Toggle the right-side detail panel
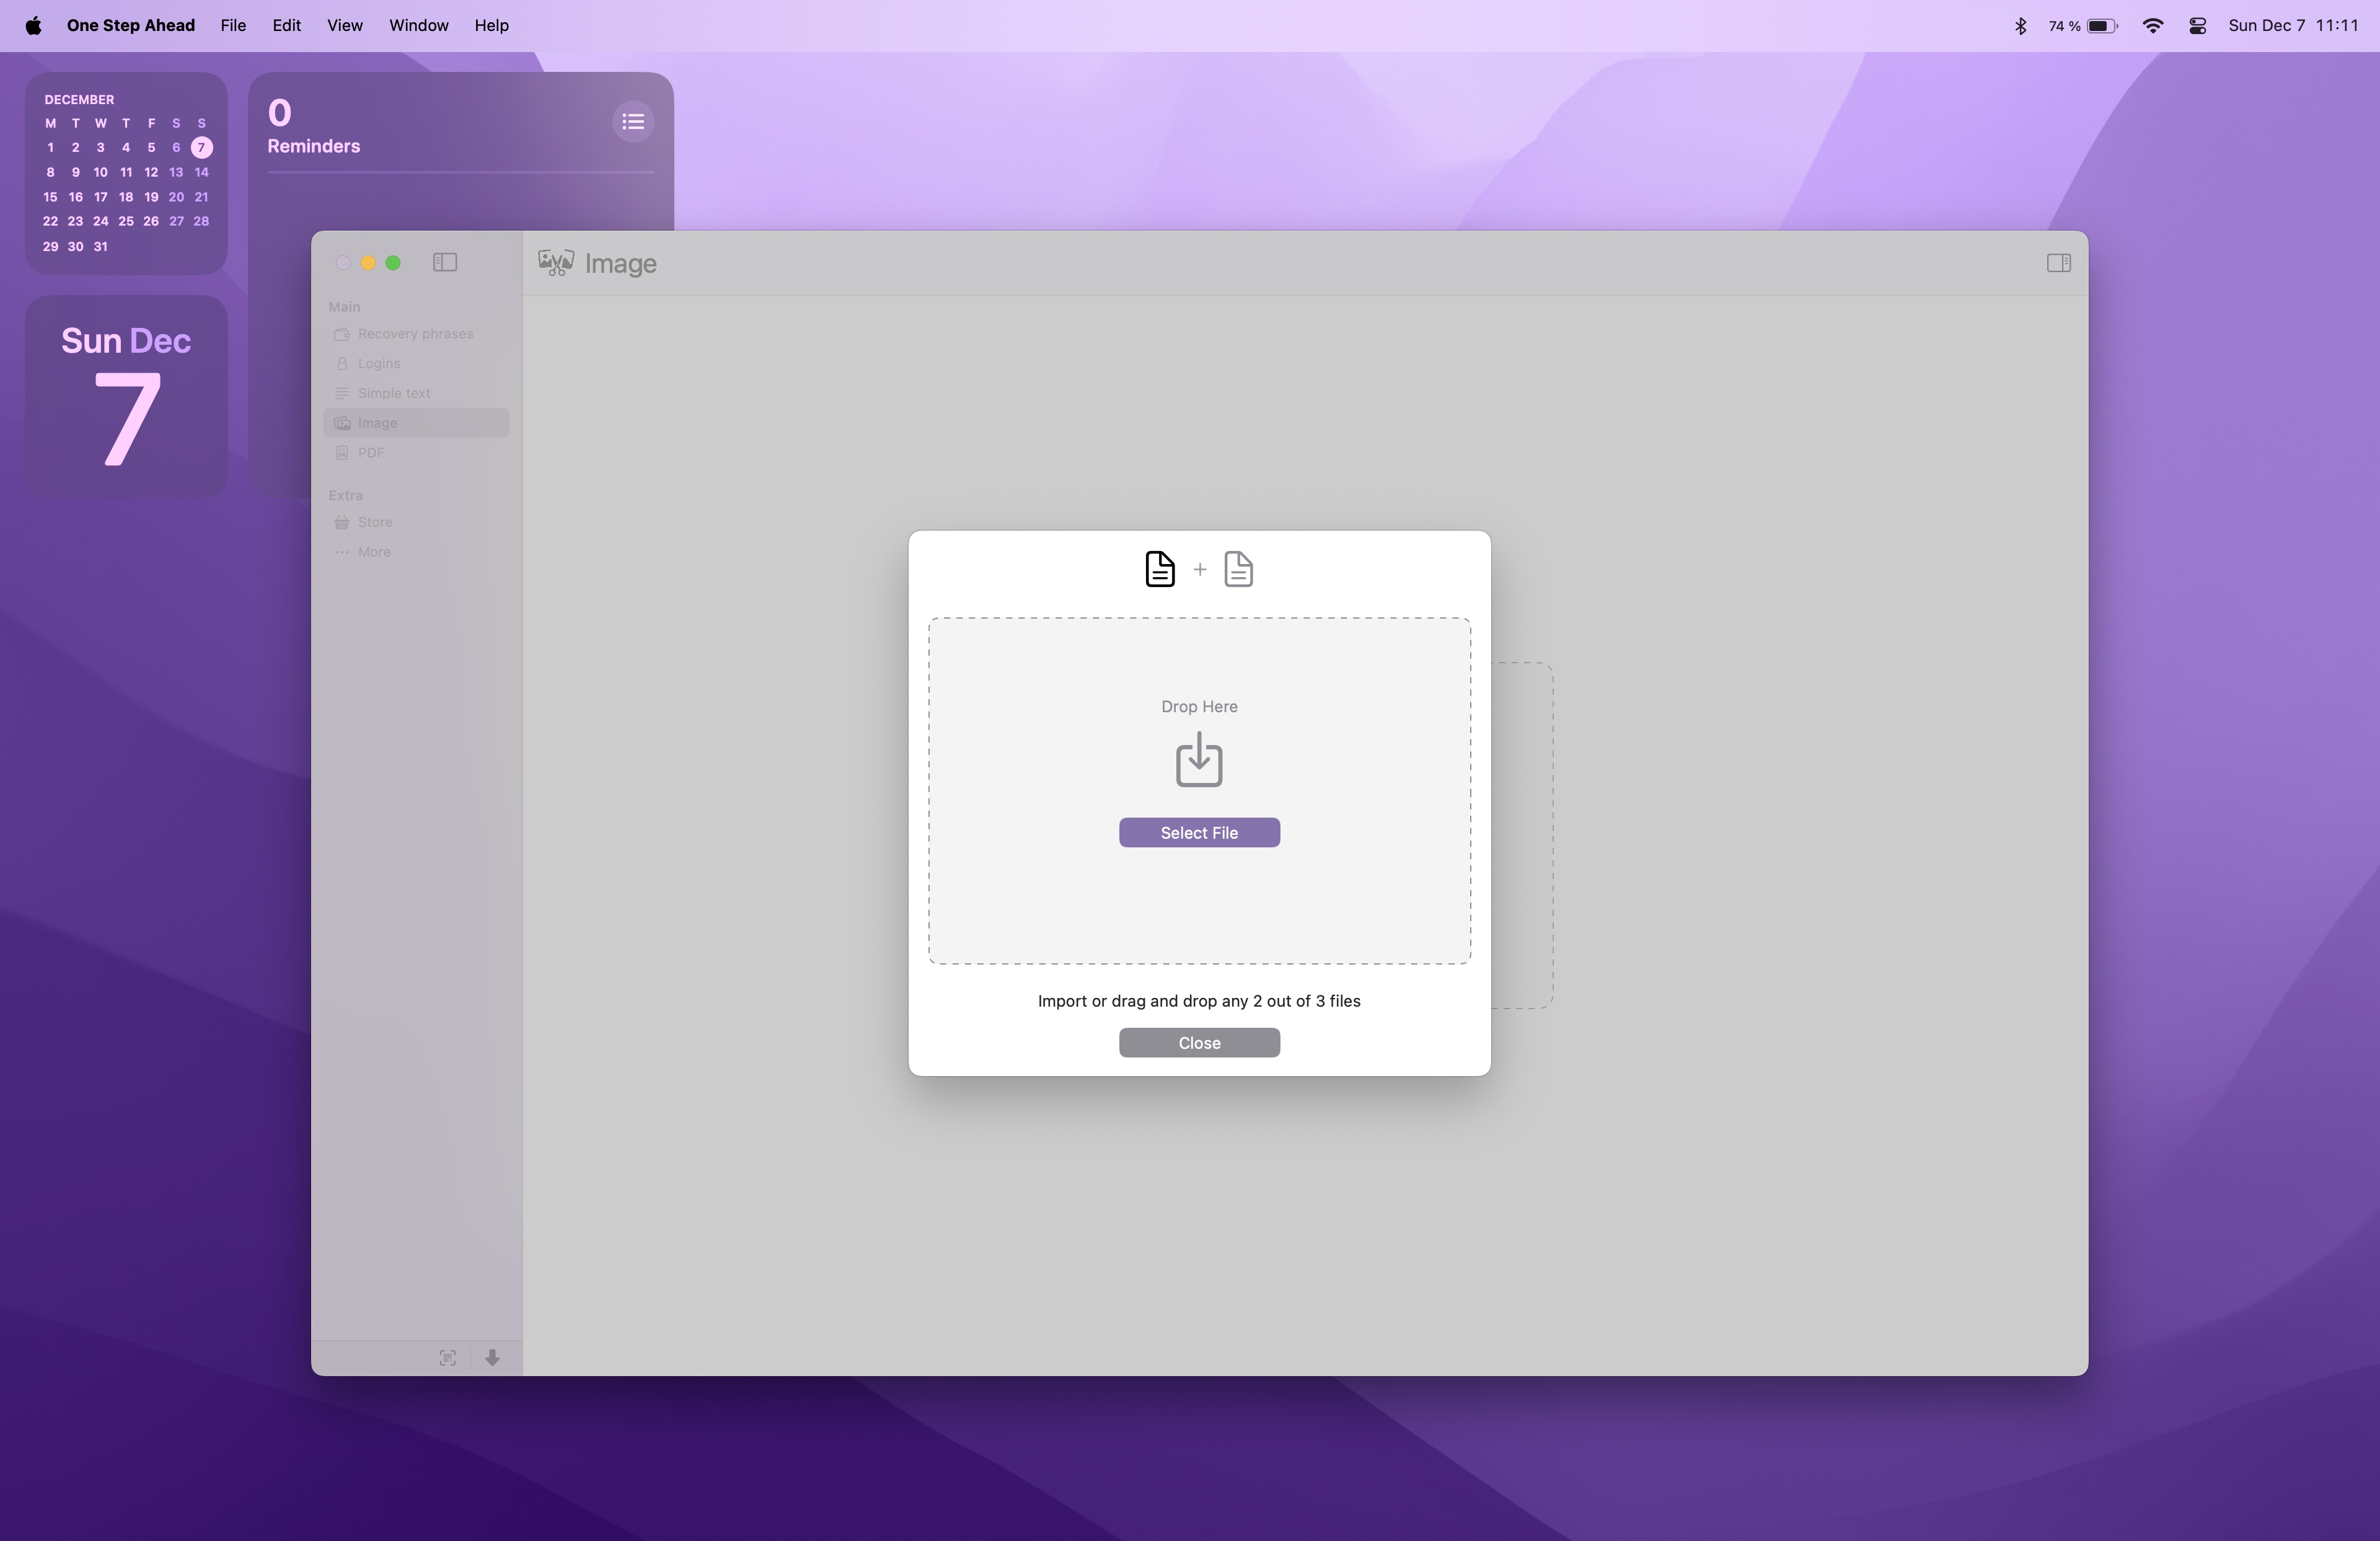The image size is (2380, 1541). coord(2059,263)
